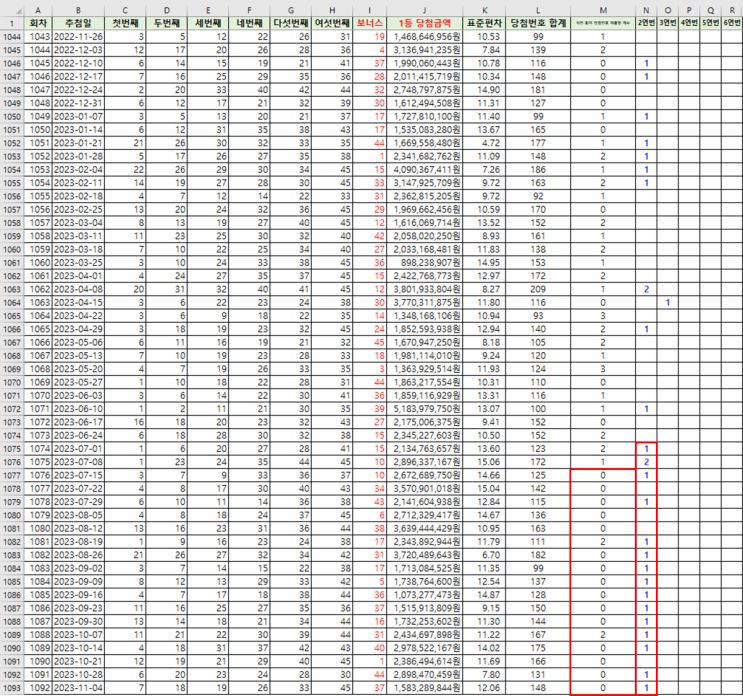This screenshot has width=743, height=696.
Task: Select row header 1044
Action: click(x=12, y=36)
